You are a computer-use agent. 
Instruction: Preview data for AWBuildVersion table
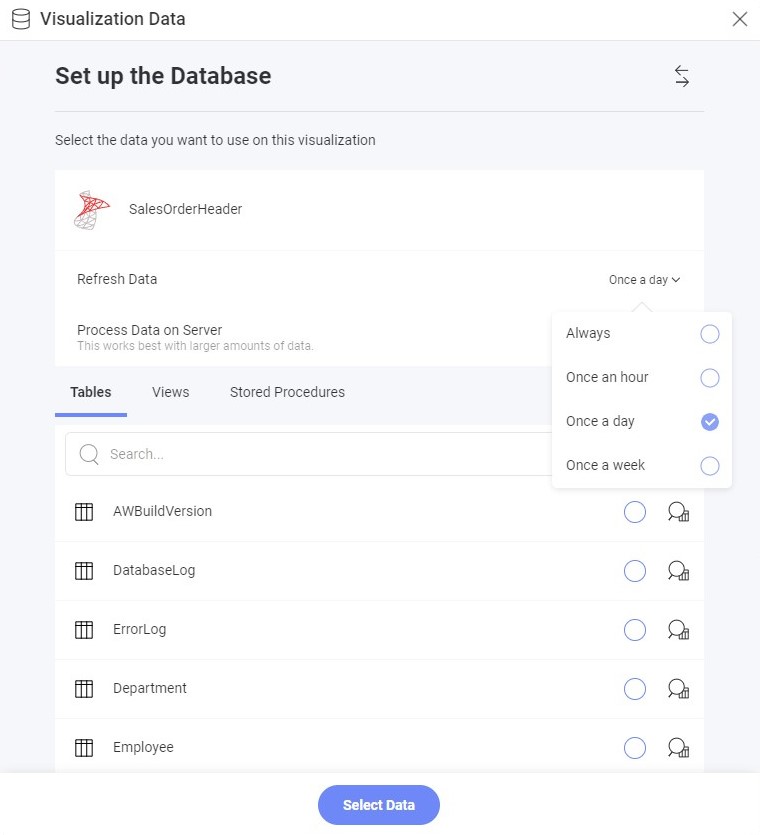pyautogui.click(x=678, y=512)
